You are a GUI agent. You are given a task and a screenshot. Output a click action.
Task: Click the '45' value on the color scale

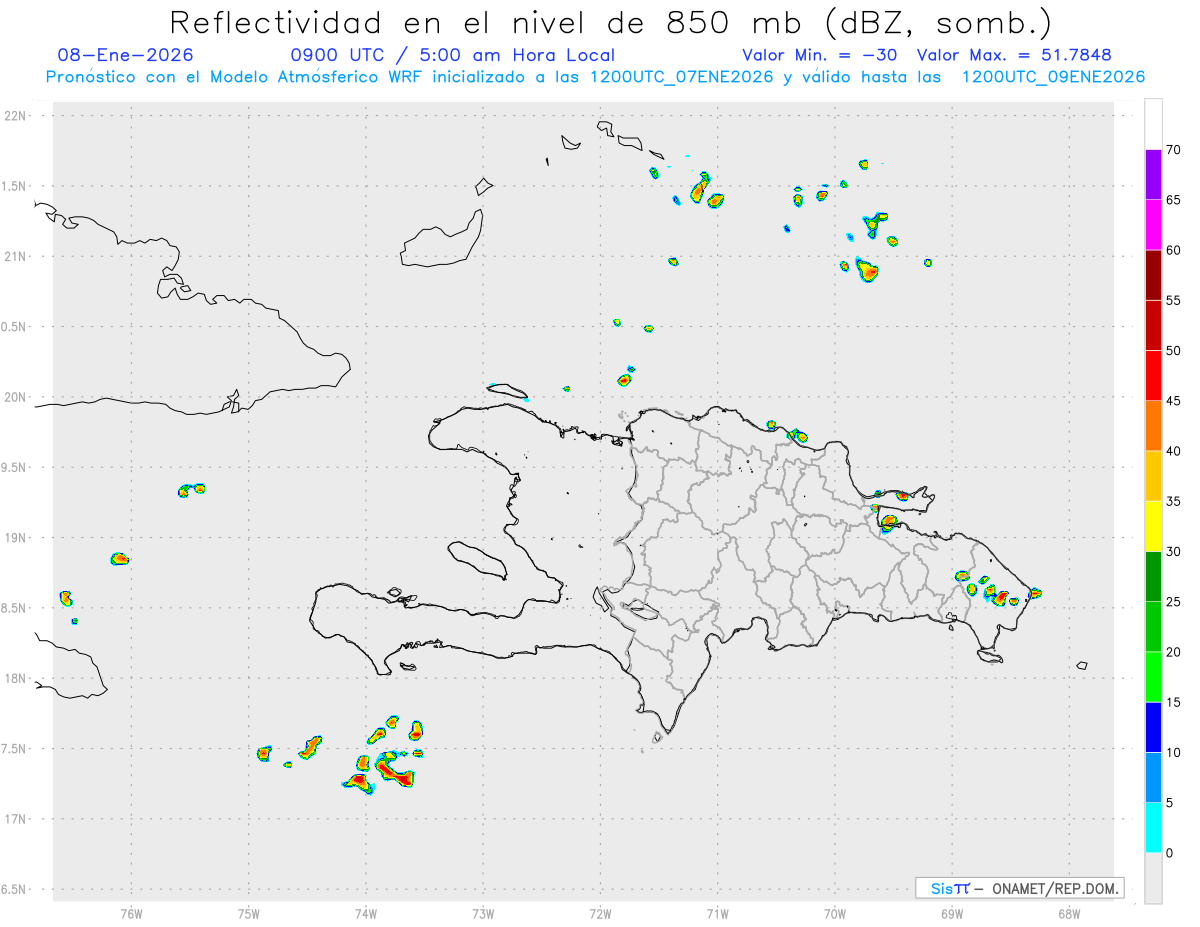(1173, 401)
